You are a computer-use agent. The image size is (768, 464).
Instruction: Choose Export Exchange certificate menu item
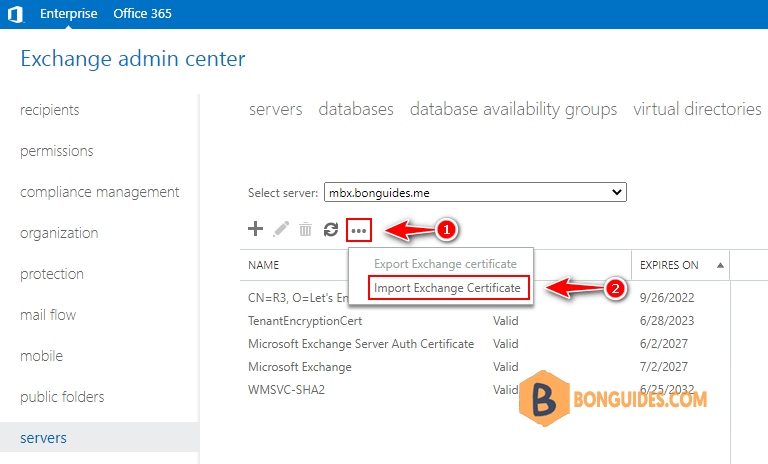[x=445, y=264]
